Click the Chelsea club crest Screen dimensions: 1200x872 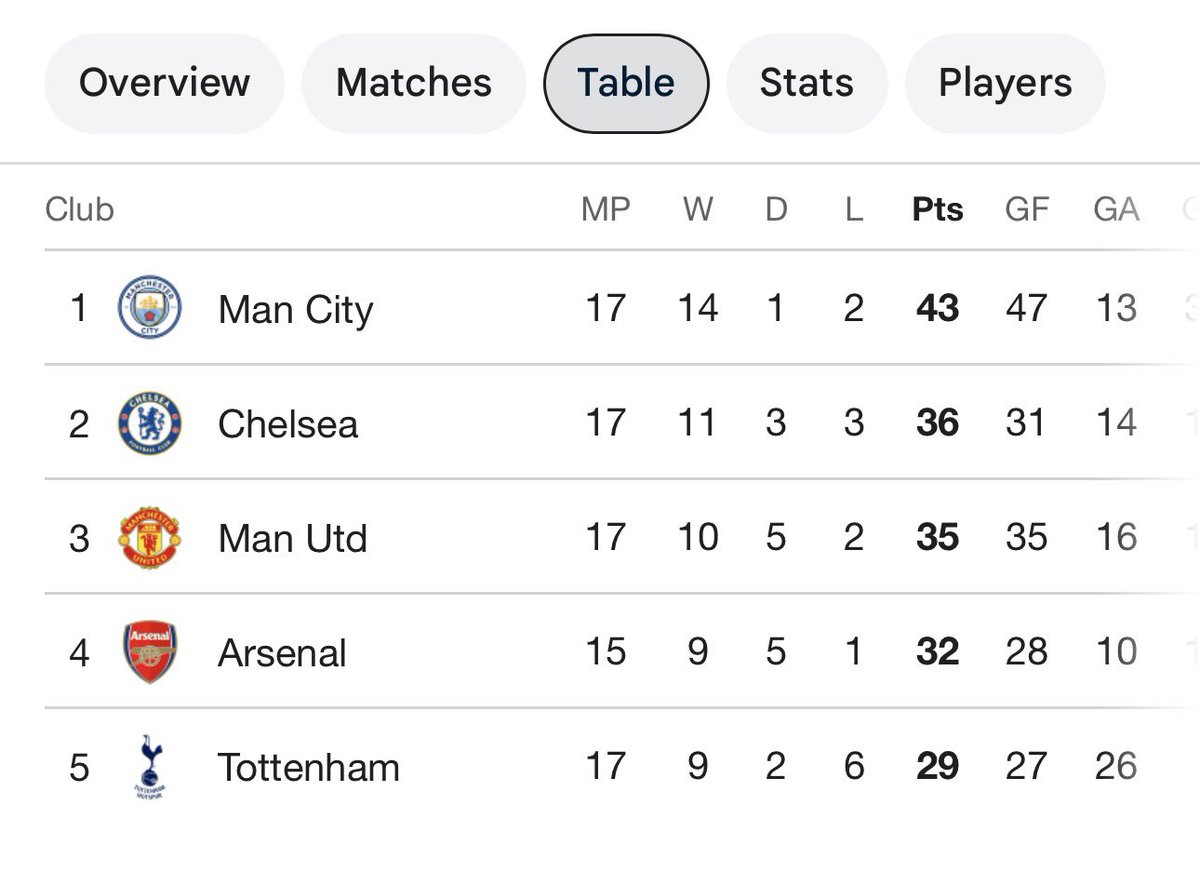click(150, 423)
